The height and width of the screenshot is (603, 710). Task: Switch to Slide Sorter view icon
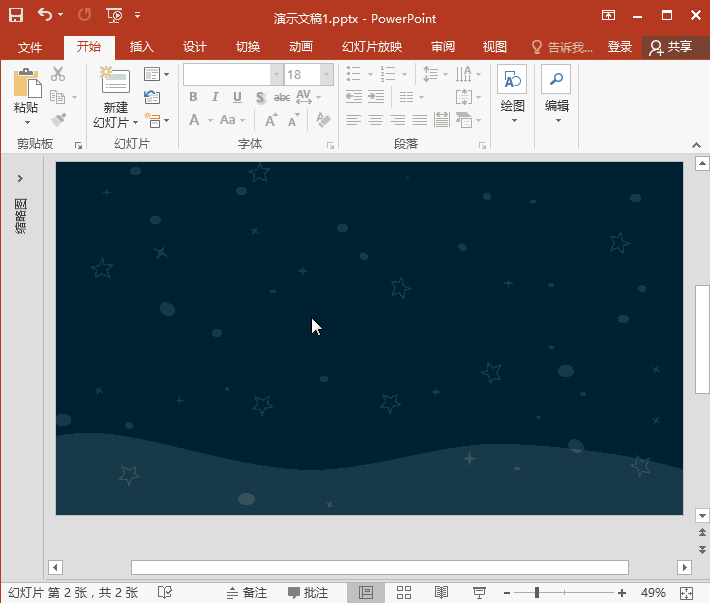403,593
